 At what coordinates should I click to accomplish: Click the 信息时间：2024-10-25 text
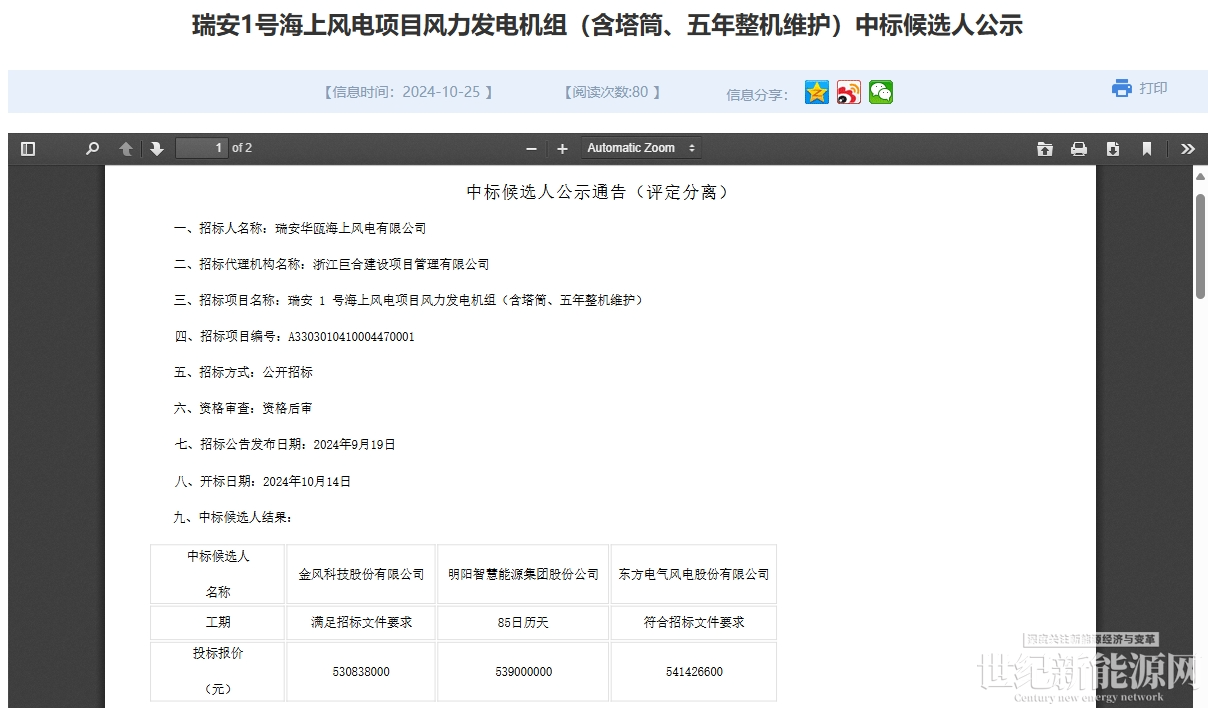pos(408,92)
